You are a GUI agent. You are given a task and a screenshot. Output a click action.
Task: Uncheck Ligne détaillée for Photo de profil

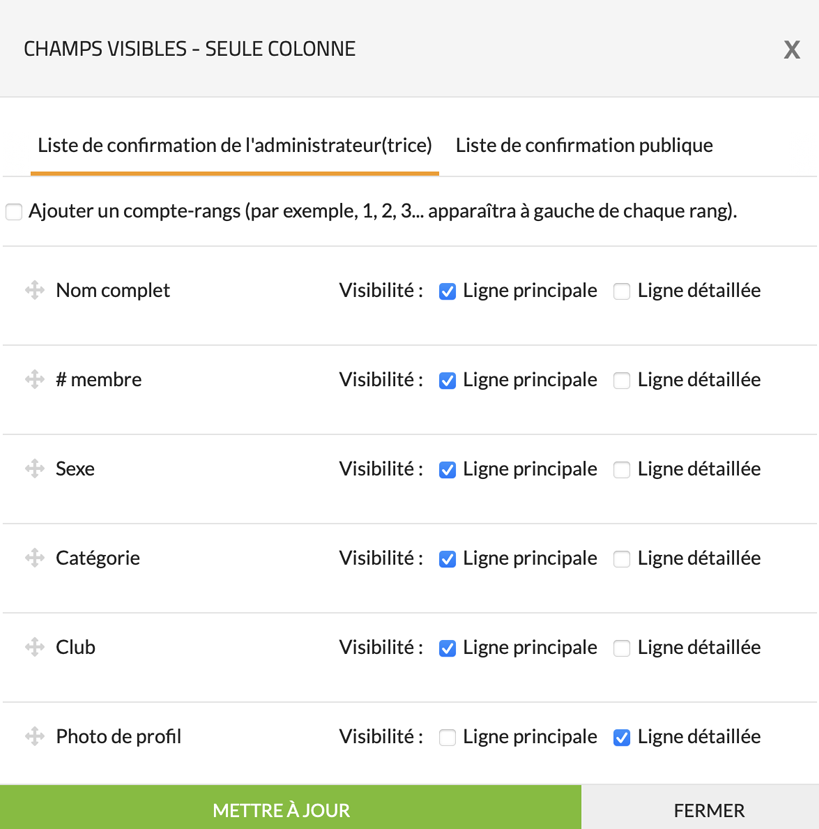click(x=622, y=738)
